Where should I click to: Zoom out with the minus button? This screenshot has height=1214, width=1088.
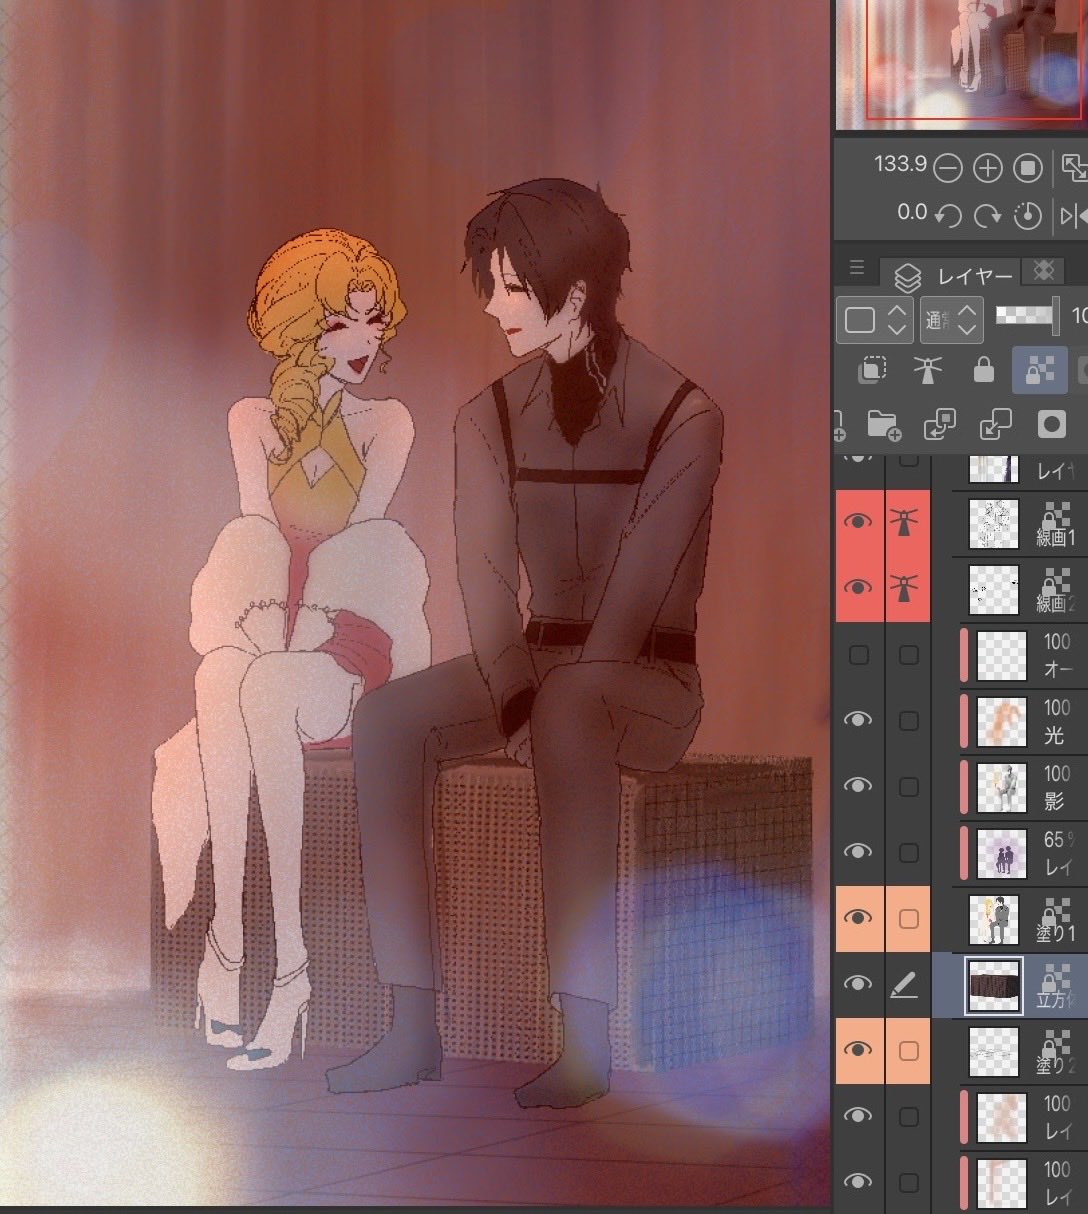(x=947, y=168)
